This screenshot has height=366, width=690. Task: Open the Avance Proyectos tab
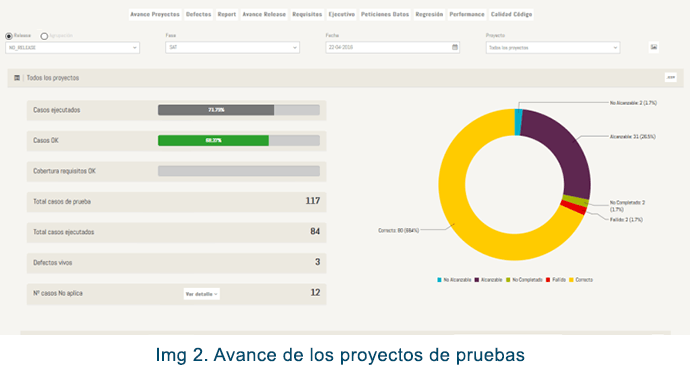(155, 15)
